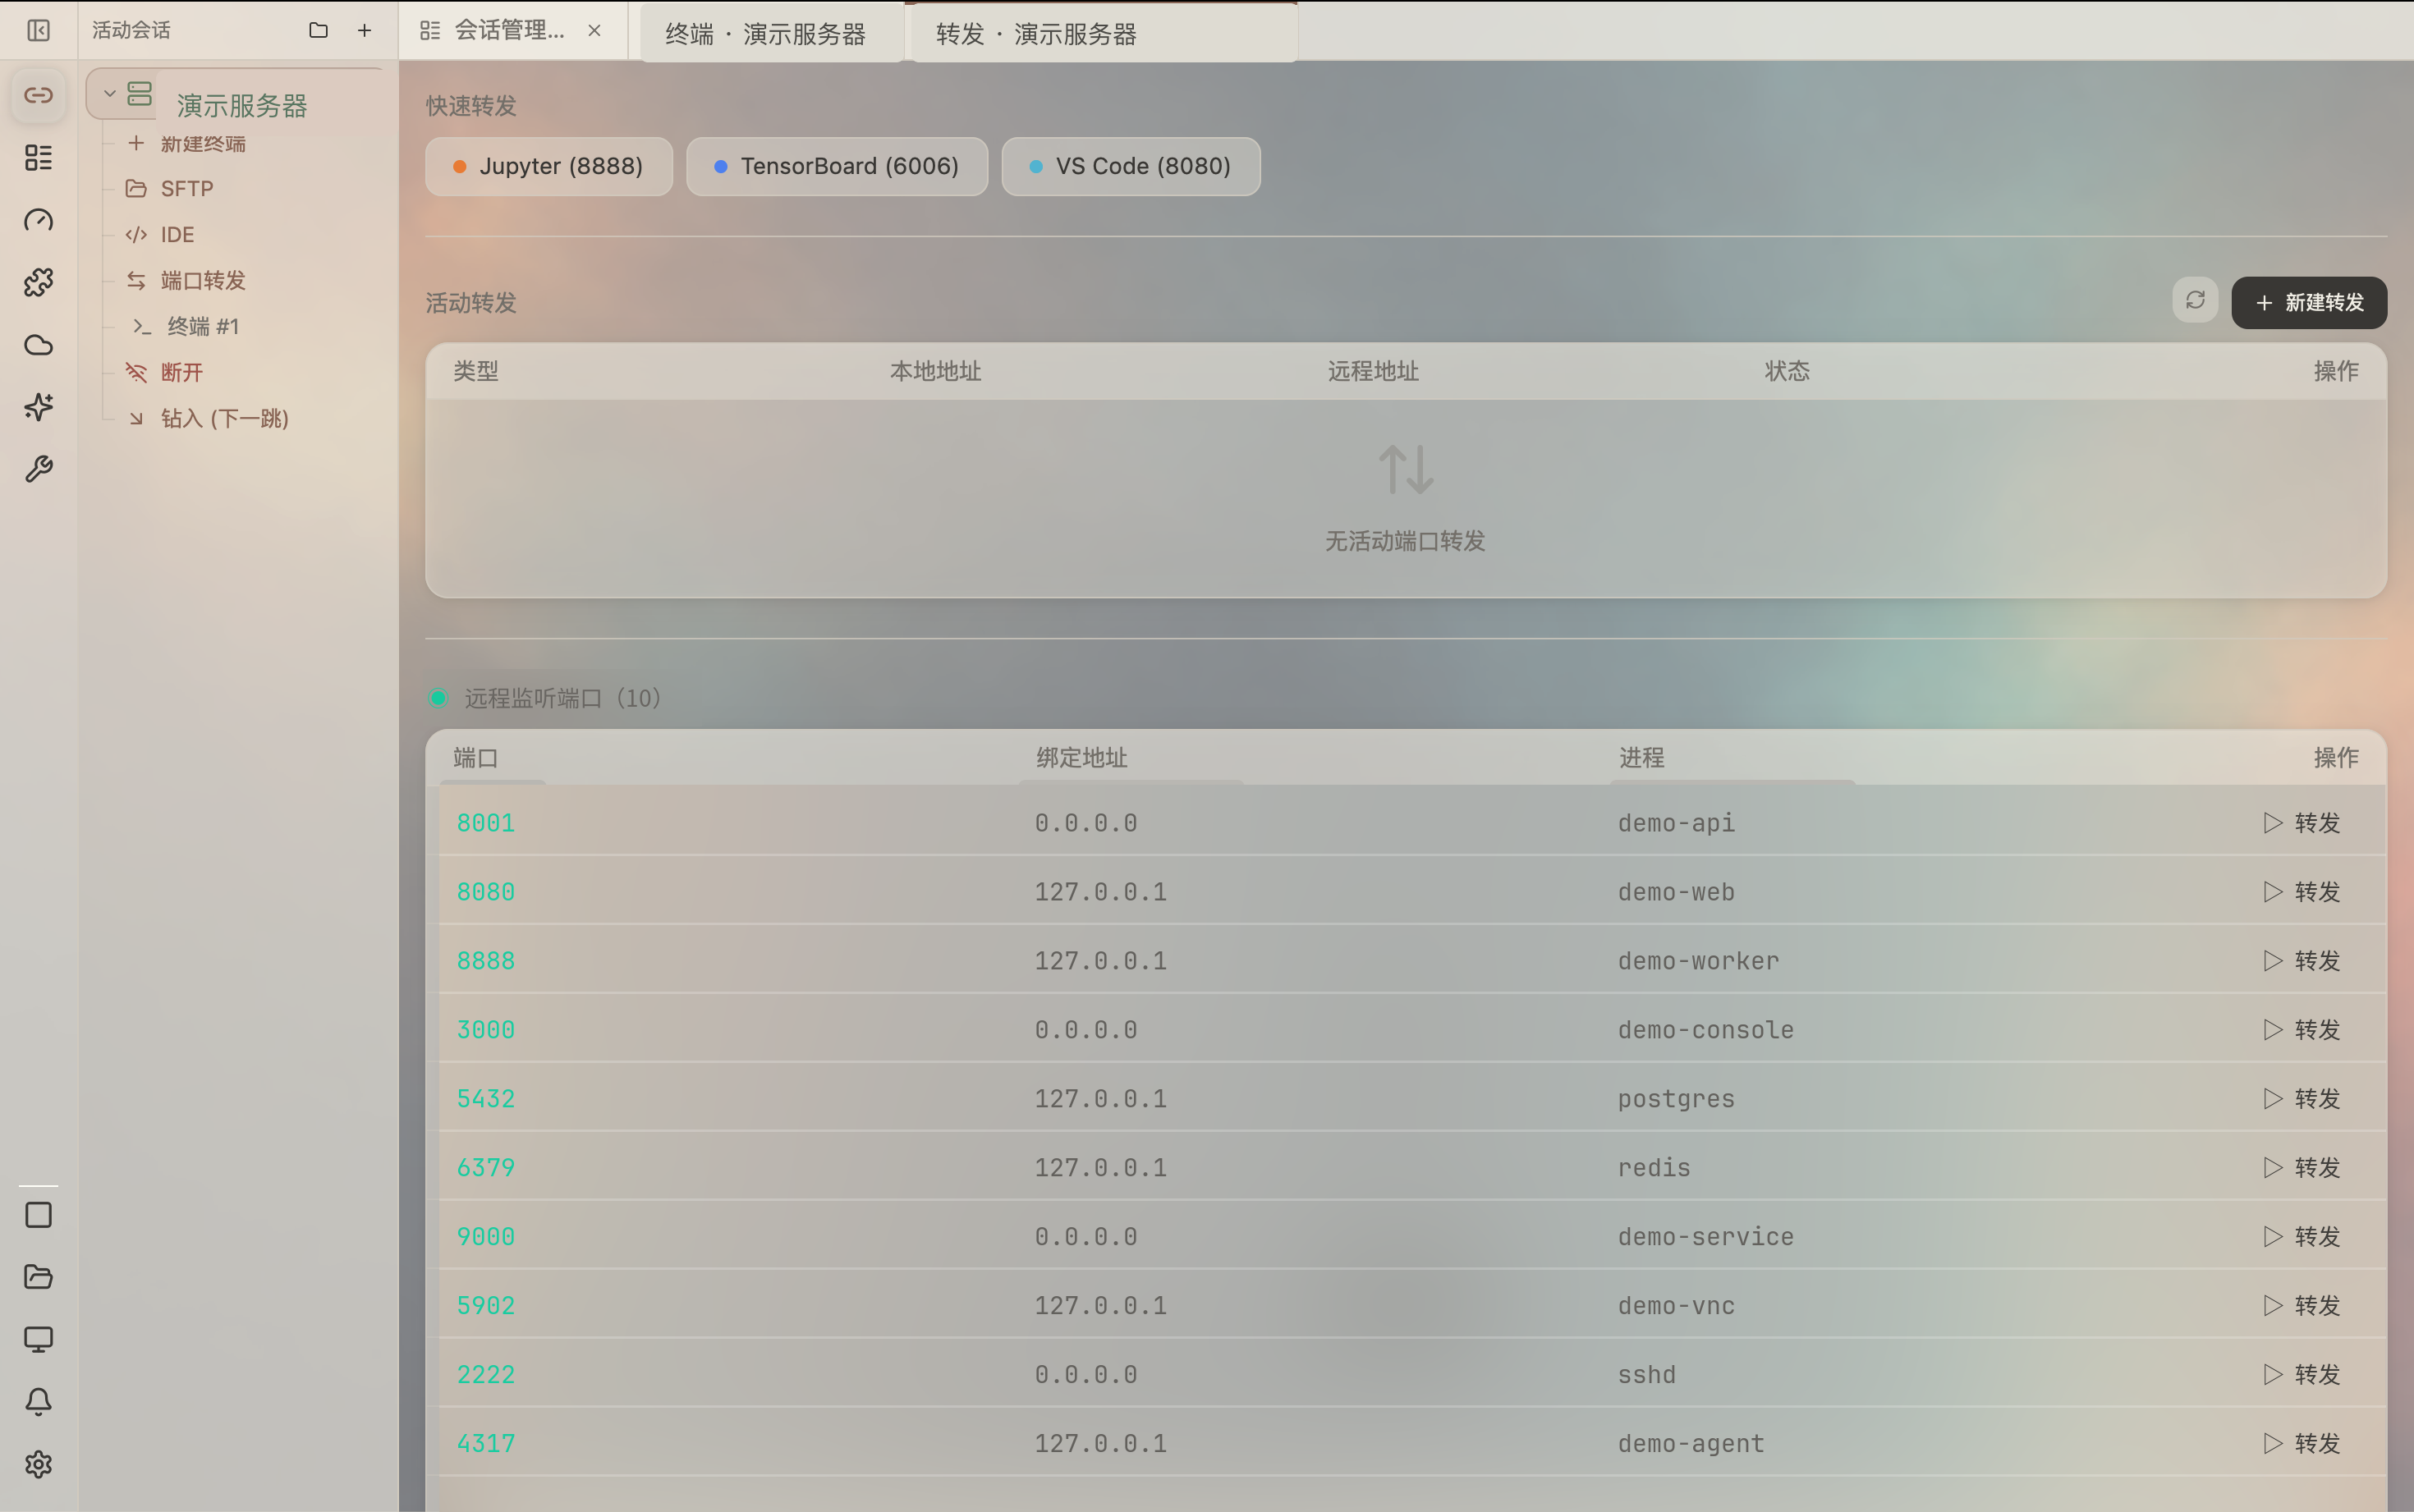This screenshot has width=2414, height=1512.
Task: Start Jupyter (8888) quick forward
Action: coord(549,166)
